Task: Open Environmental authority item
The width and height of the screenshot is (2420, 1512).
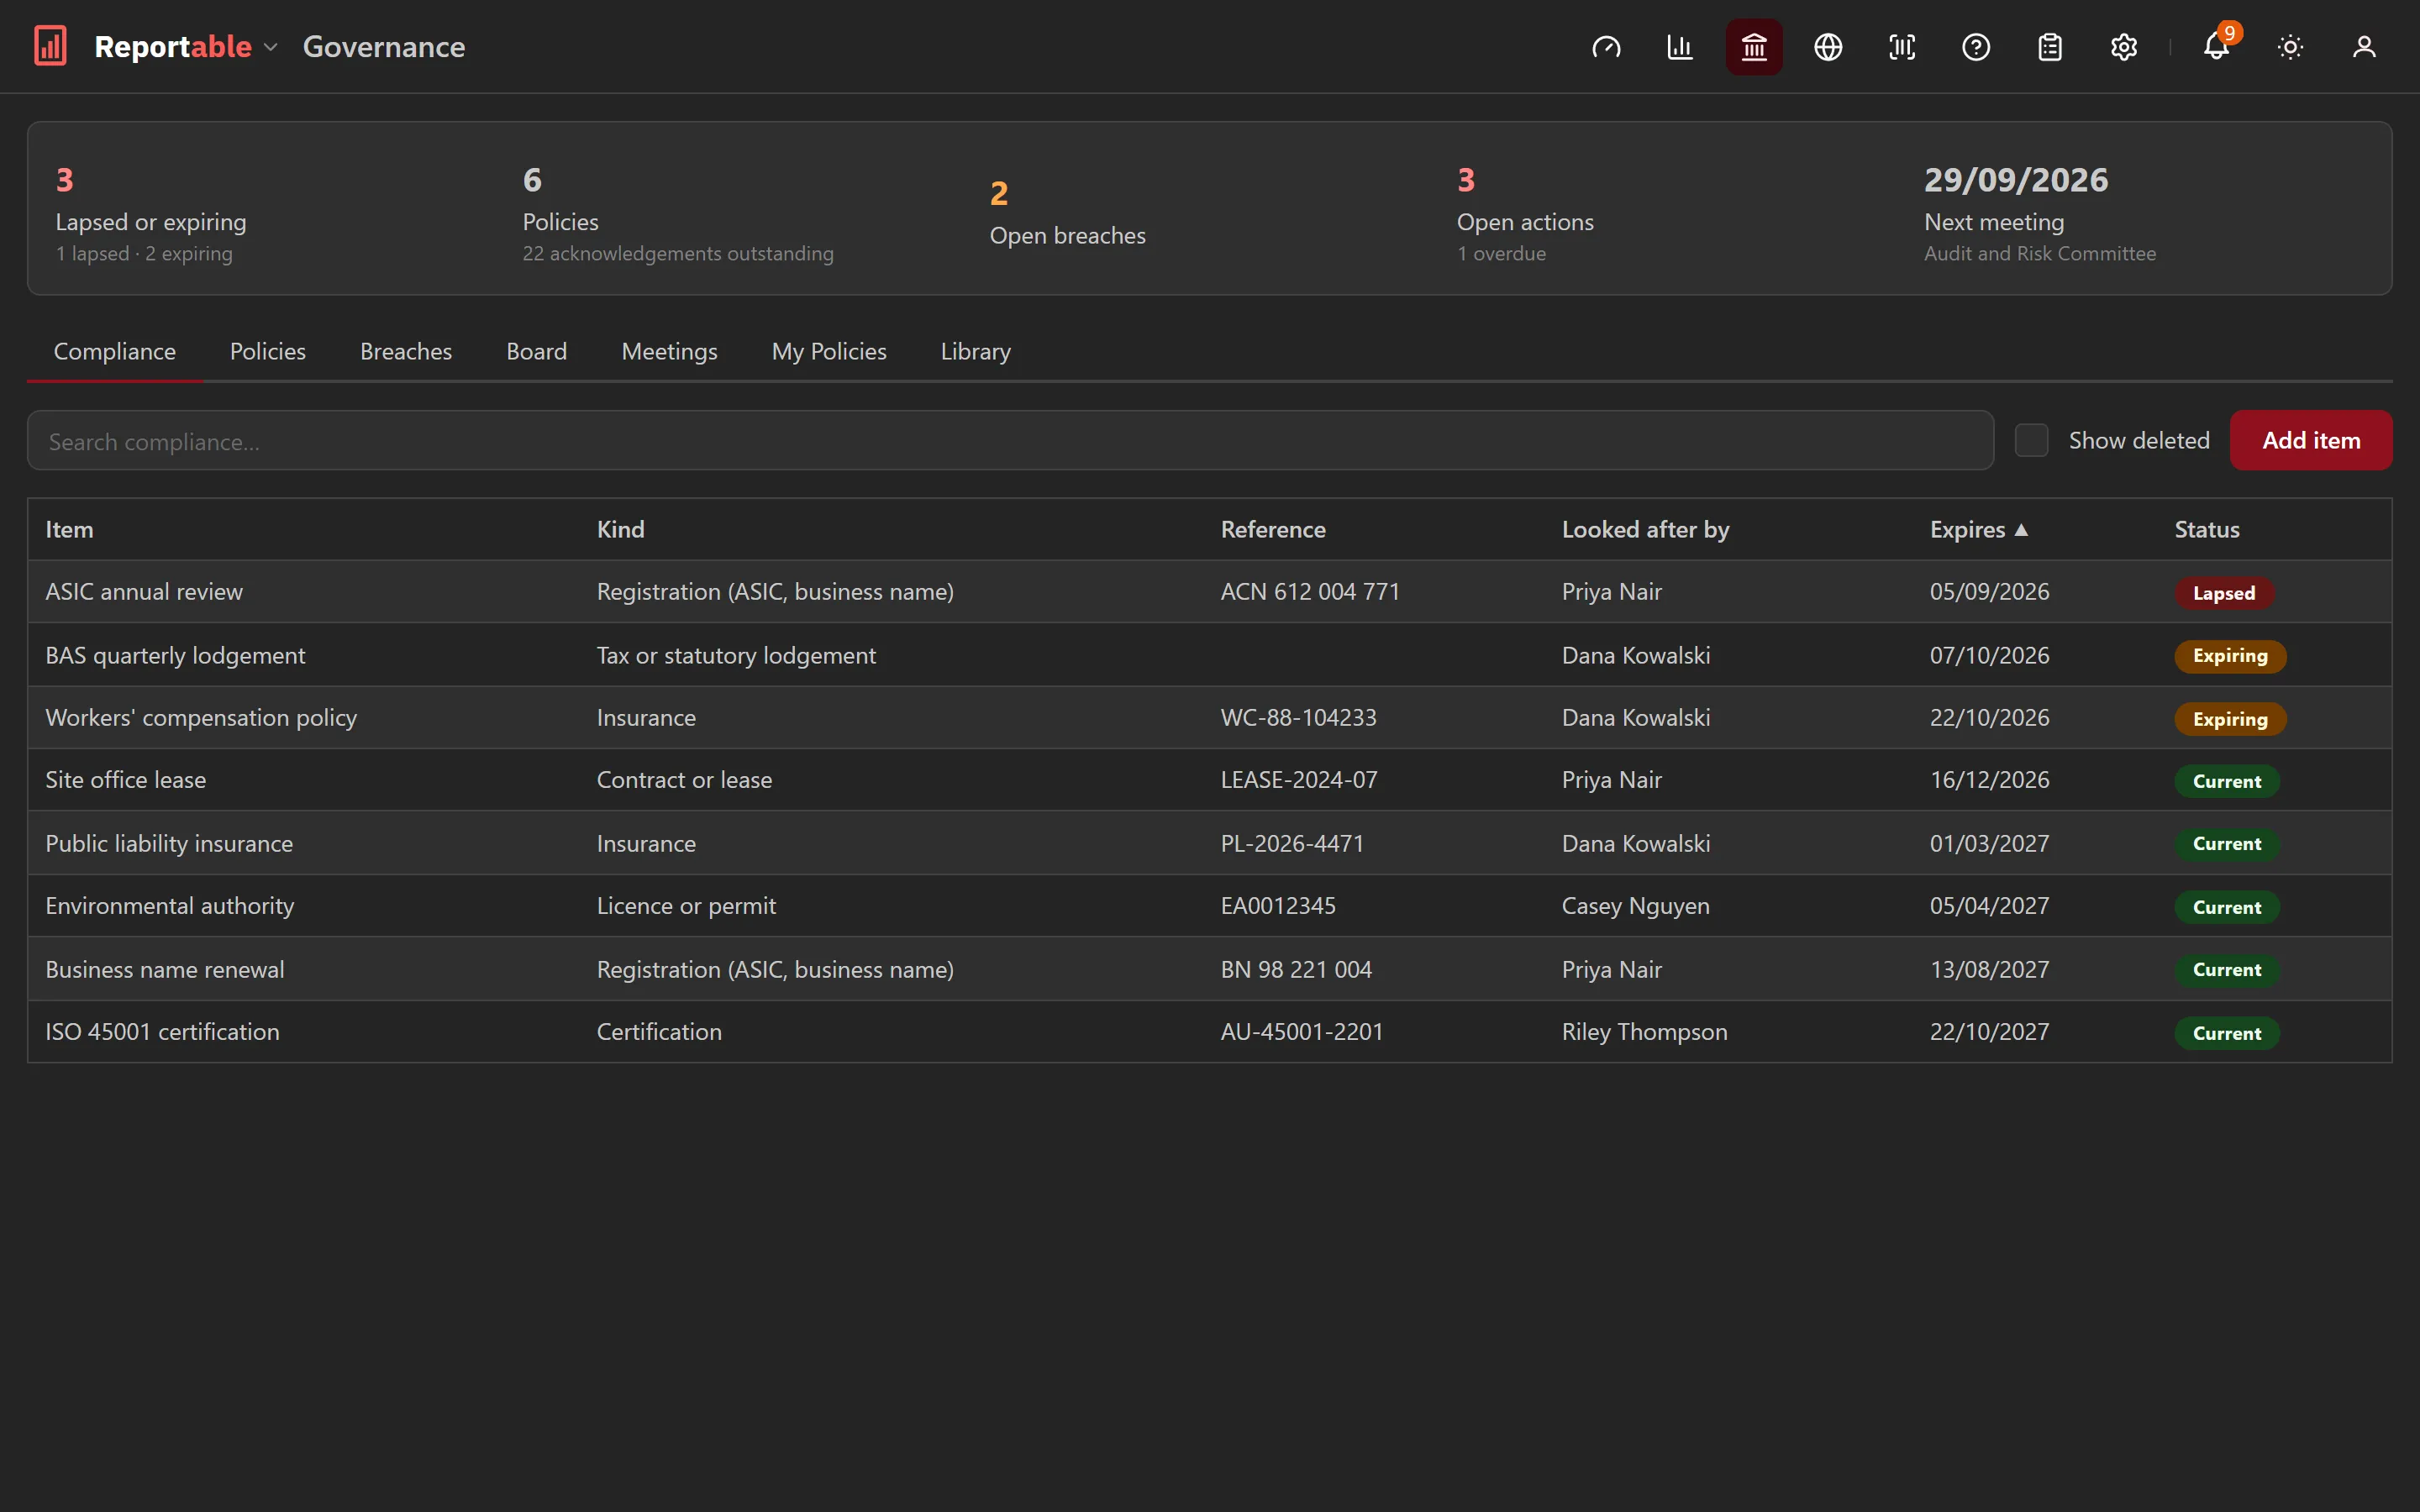Action: (x=1209, y=905)
